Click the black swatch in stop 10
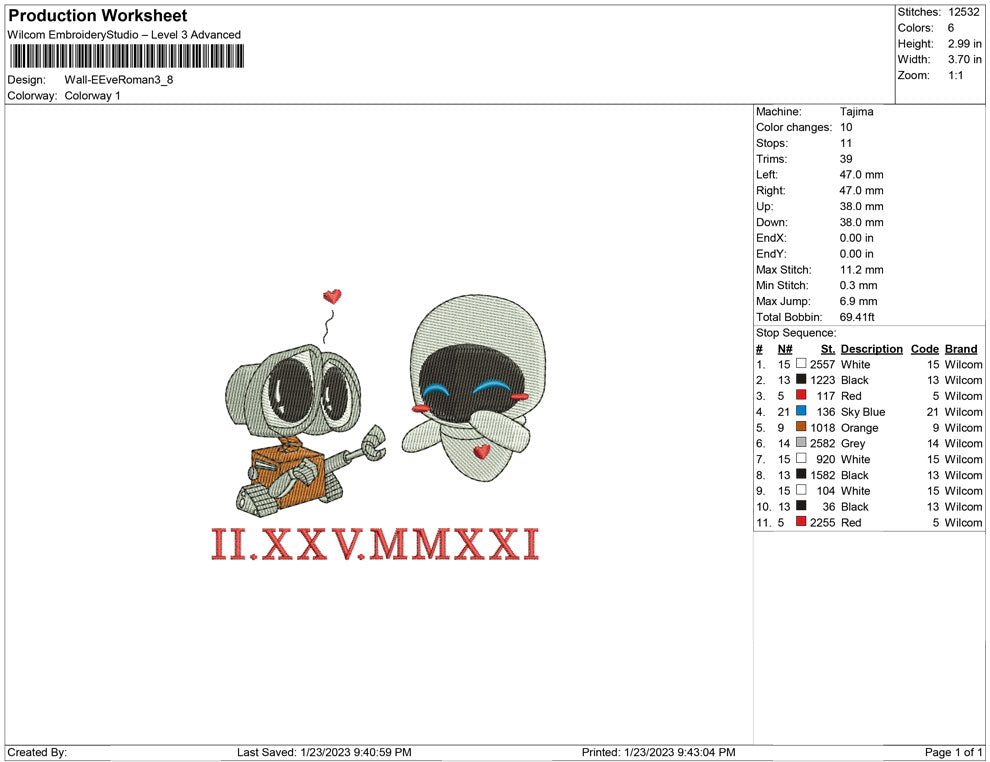The width and height of the screenshot is (990, 762). [x=801, y=506]
